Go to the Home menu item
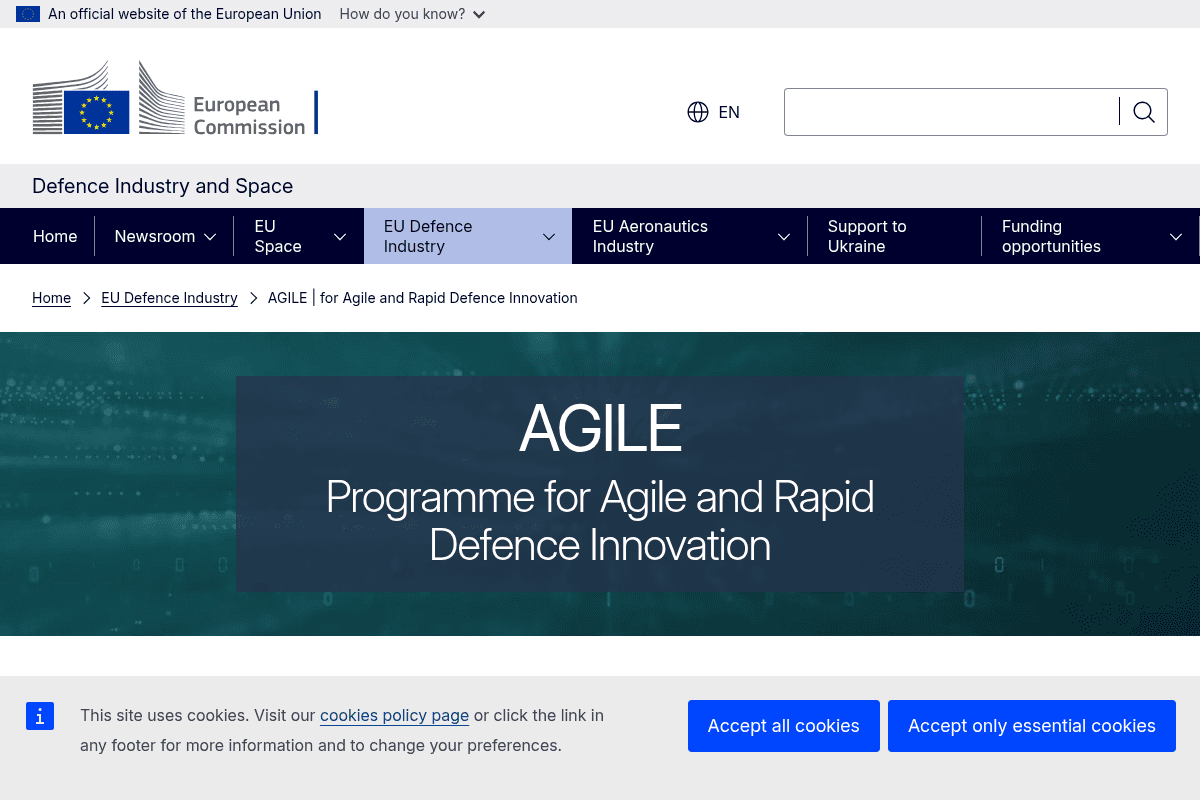Screen dimensions: 1200x800 point(55,236)
